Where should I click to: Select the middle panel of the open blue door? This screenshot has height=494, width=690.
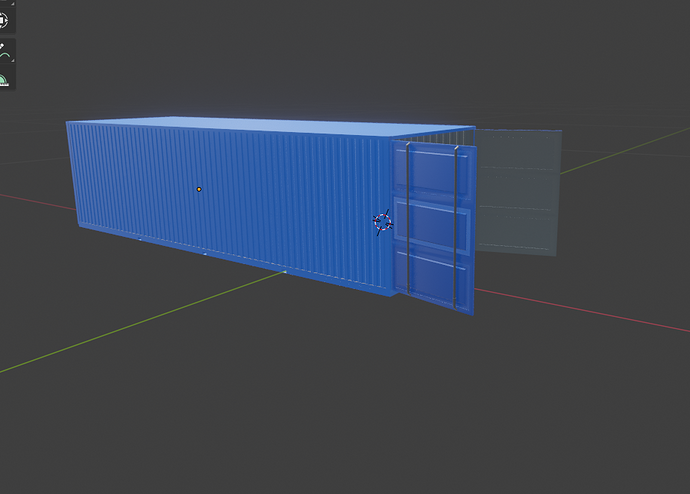point(432,226)
